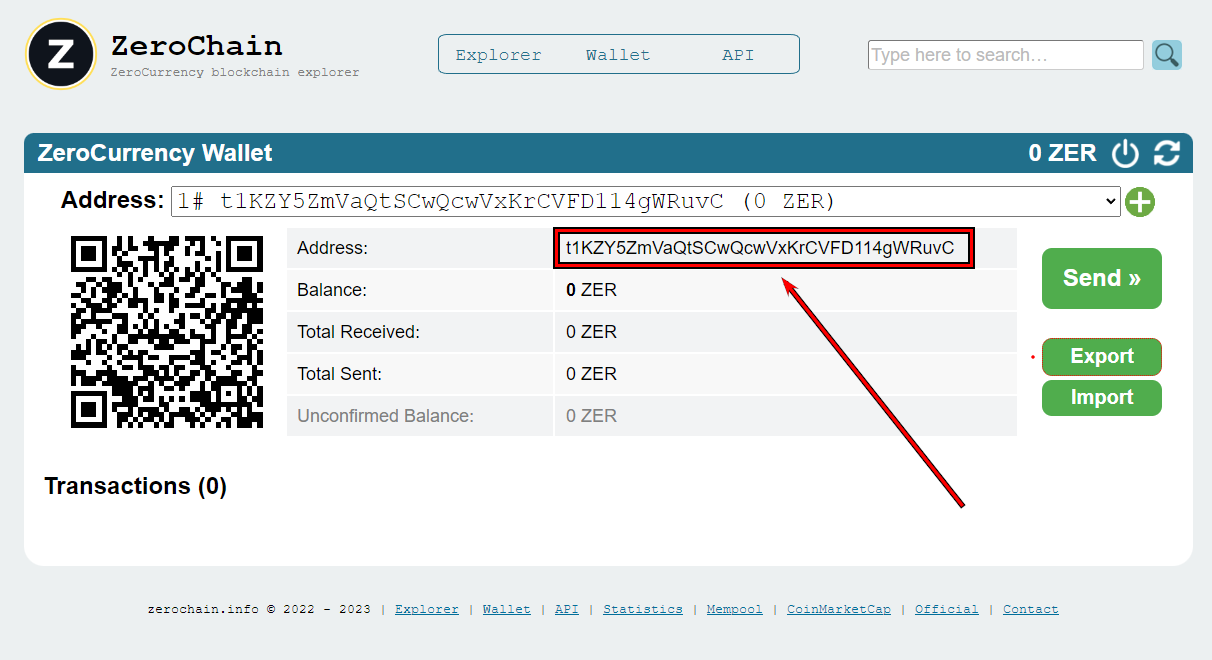Select address value t1KZY5ZmVaQtSCwQcwVxKrCVFD114gWRuvC in table
Screen dimensions: 1212x660
pyautogui.click(x=761, y=248)
